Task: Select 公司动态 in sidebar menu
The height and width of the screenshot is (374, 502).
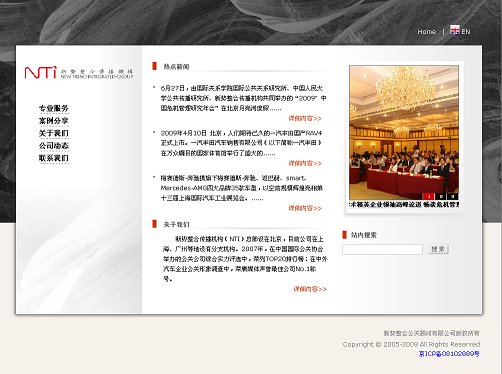Action: [x=54, y=146]
